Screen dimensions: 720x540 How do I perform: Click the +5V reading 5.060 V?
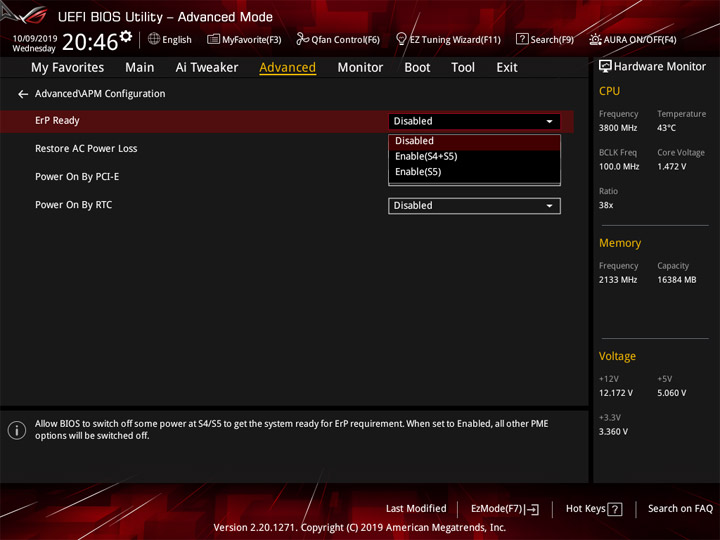[x=671, y=394]
